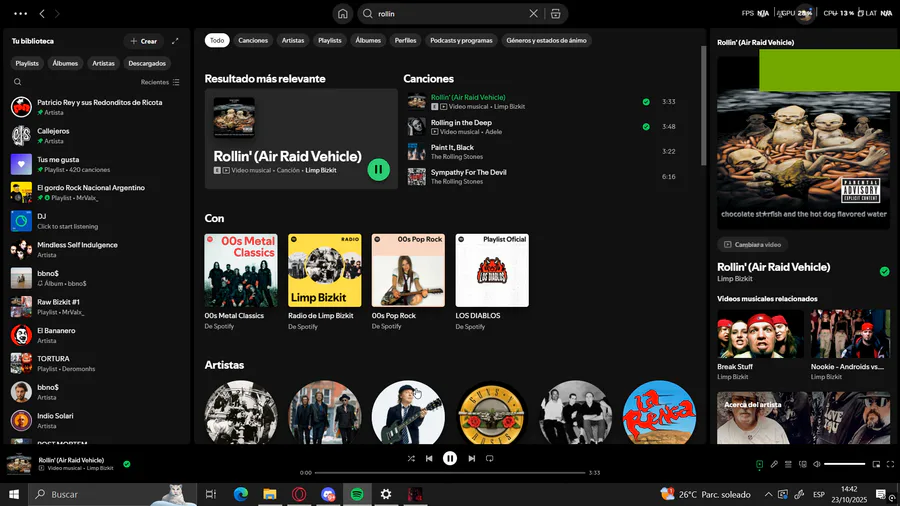This screenshot has width=900, height=506.
Task: Open Break Stuff related video
Action: pyautogui.click(x=760, y=345)
